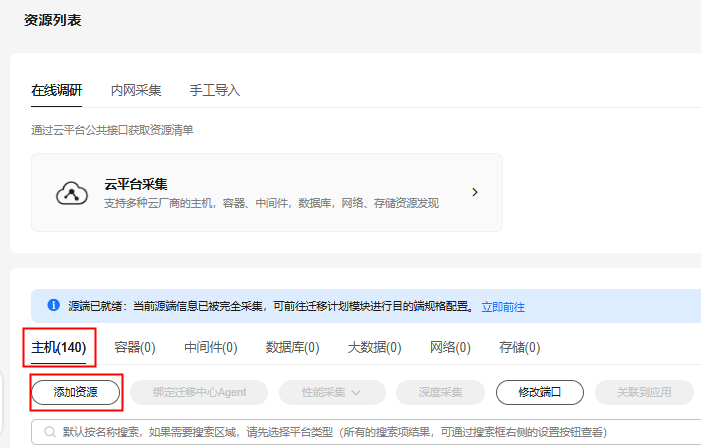Select the 数据库(0) tab
The image size is (701, 448).
point(292,347)
